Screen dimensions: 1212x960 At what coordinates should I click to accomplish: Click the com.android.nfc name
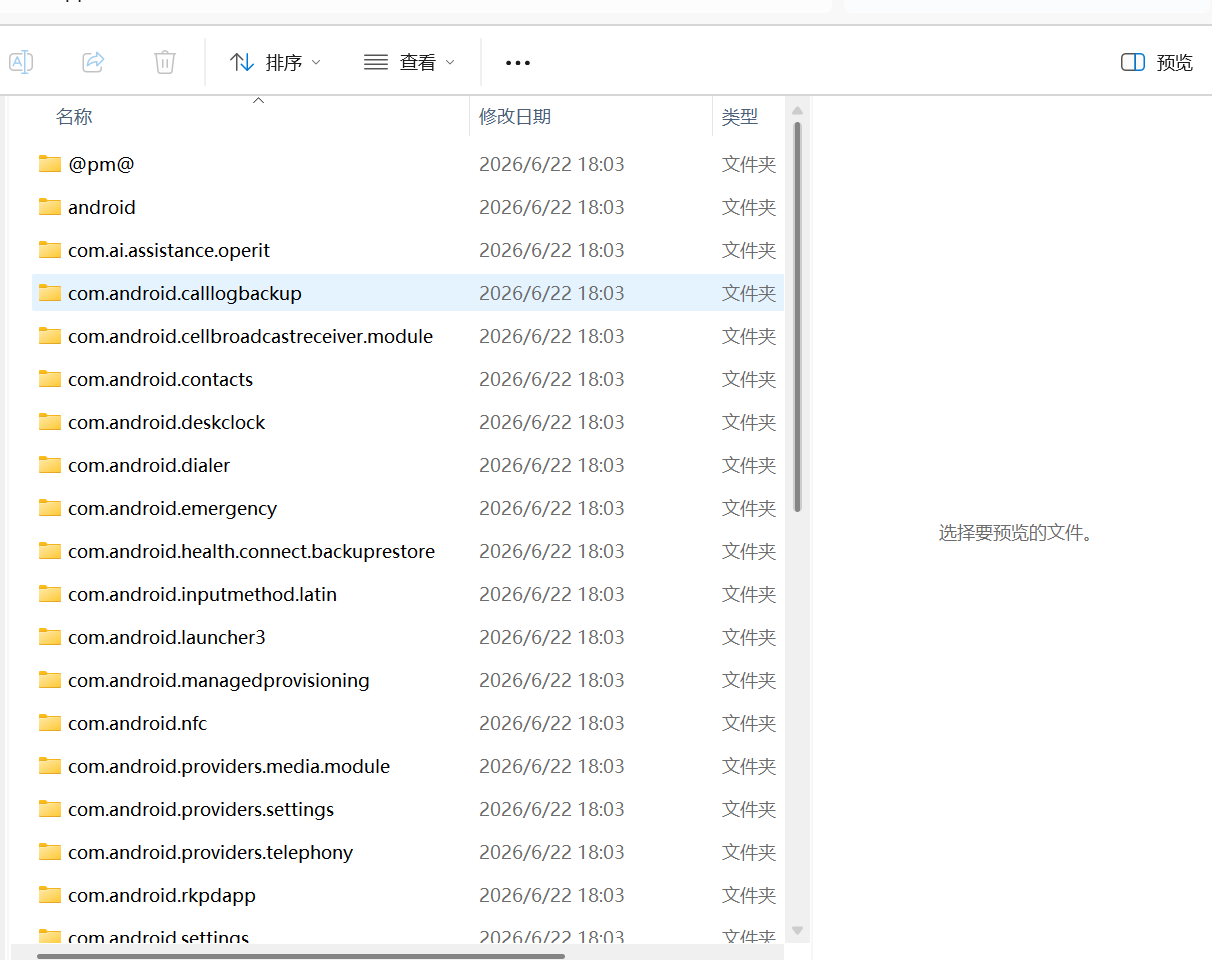(x=138, y=723)
